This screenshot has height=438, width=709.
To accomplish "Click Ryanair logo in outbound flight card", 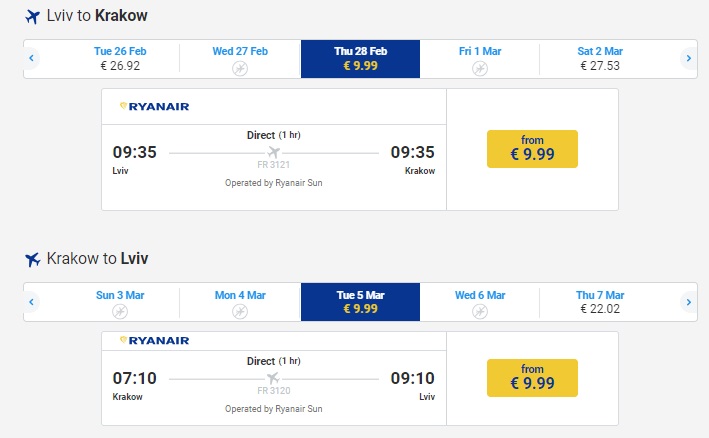I will (154, 106).
